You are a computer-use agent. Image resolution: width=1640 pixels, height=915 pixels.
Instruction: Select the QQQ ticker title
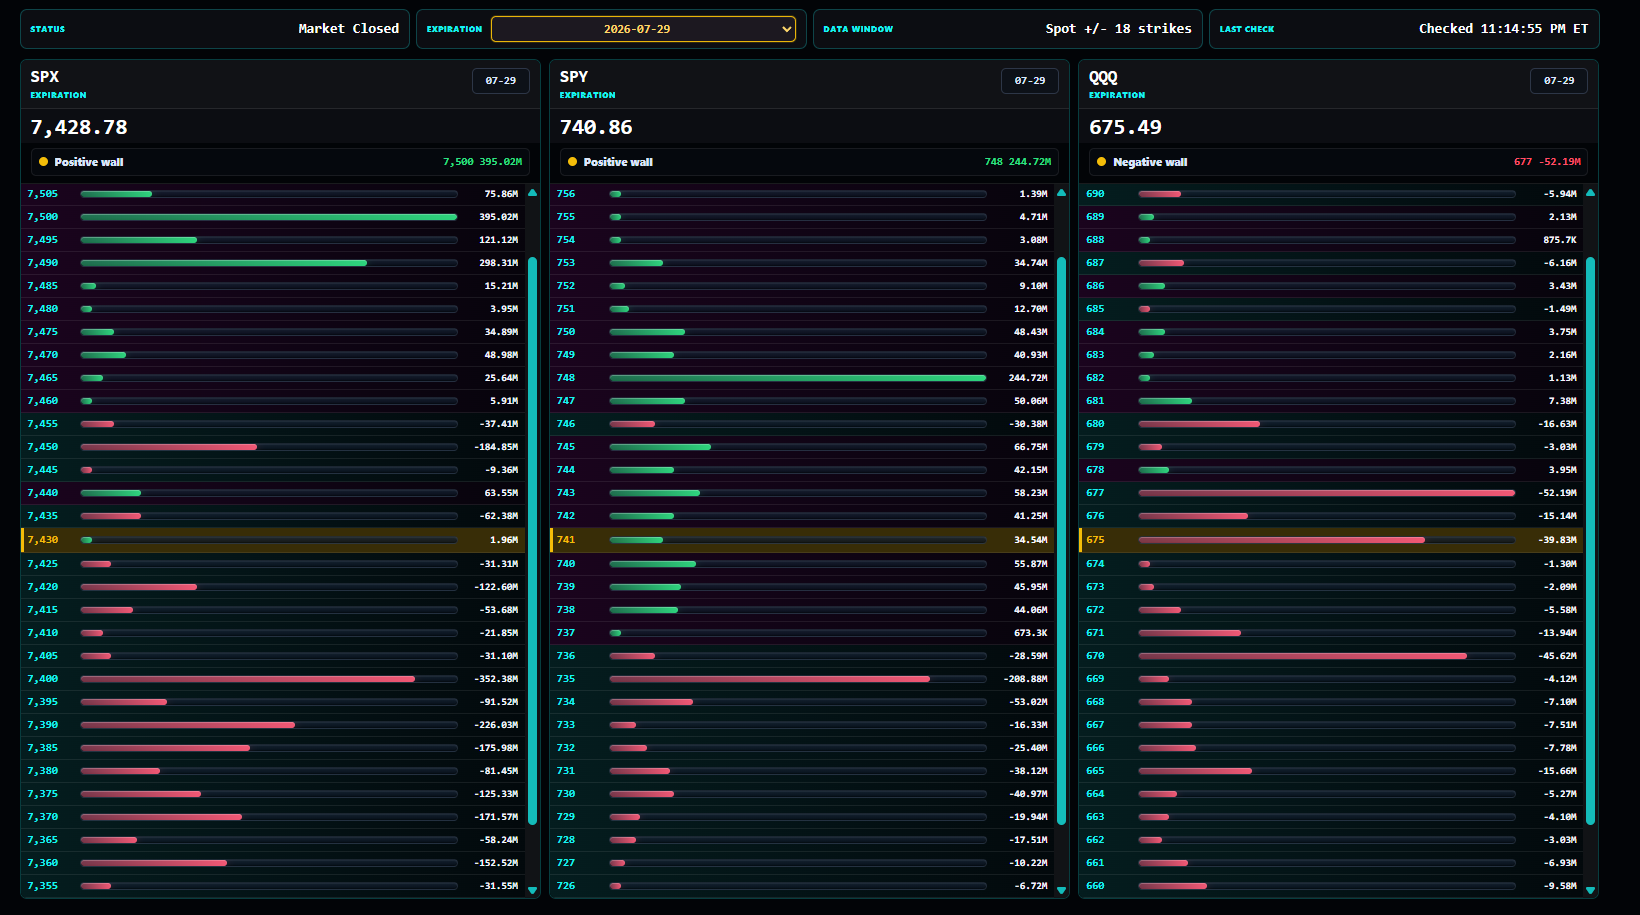[1103, 77]
